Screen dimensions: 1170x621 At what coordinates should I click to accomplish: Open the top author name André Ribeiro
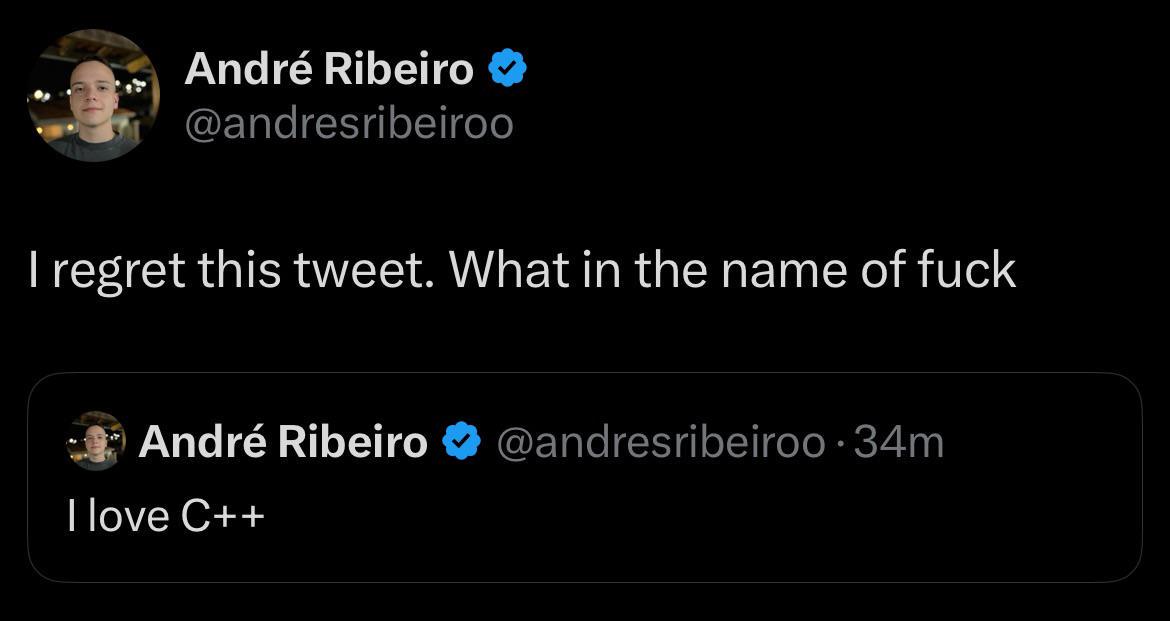329,69
